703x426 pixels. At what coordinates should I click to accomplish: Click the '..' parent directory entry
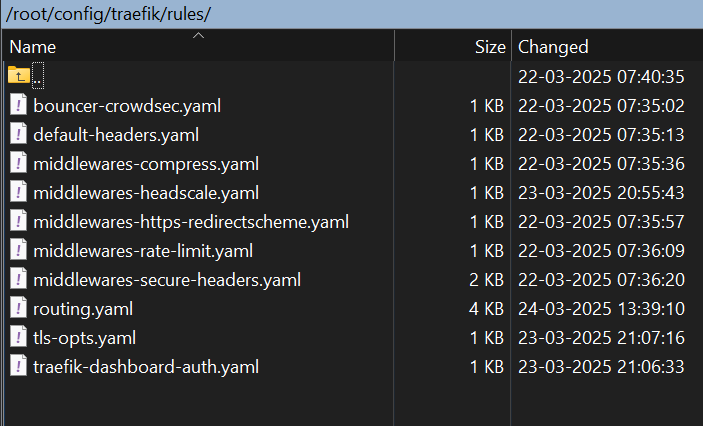point(38,76)
